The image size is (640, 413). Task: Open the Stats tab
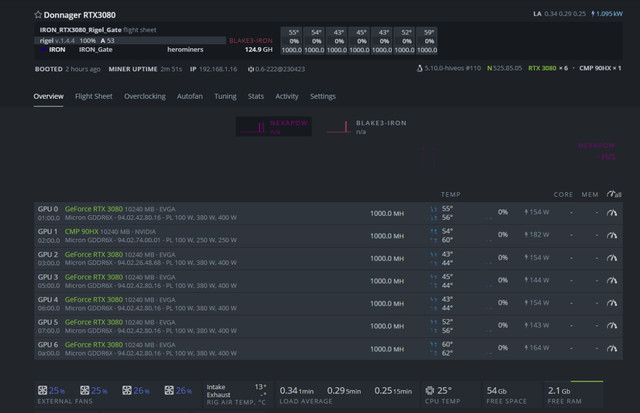(x=256, y=96)
